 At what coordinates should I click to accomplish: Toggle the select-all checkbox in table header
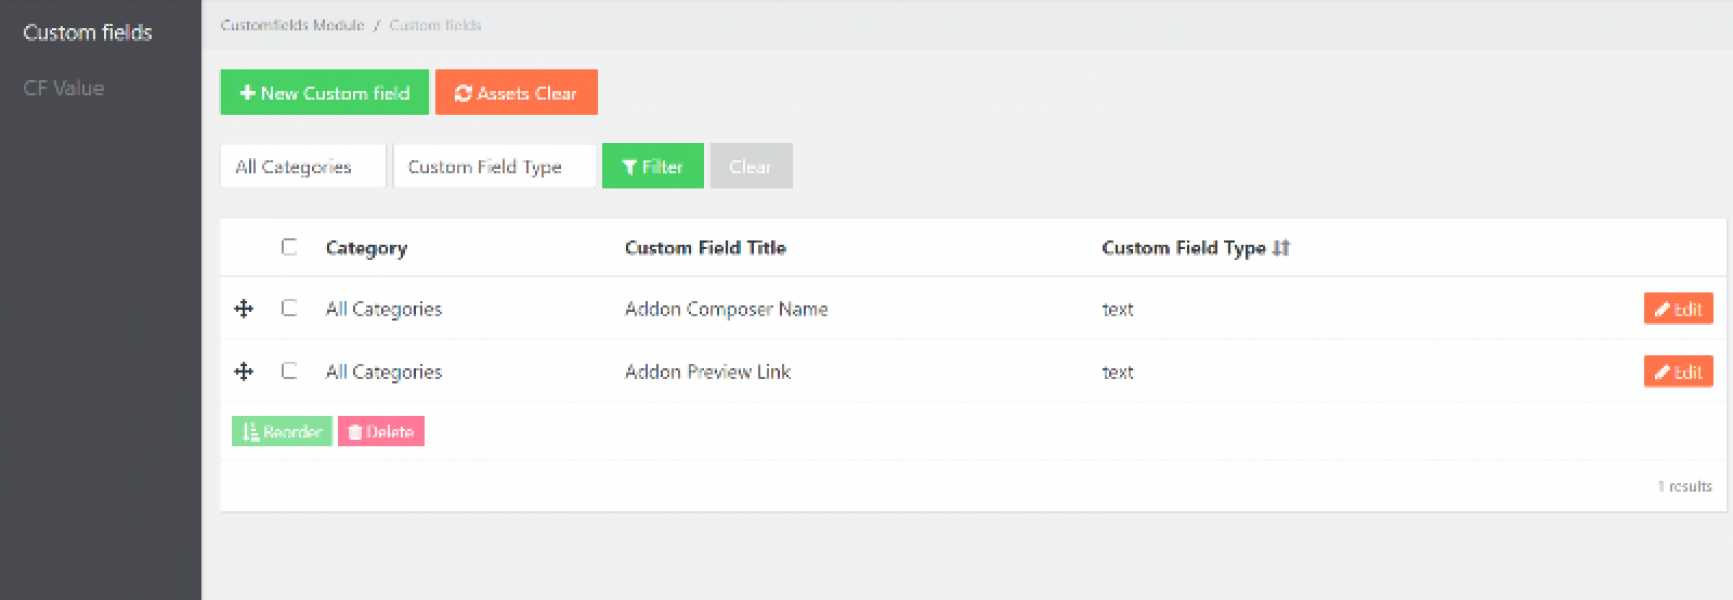tap(289, 247)
